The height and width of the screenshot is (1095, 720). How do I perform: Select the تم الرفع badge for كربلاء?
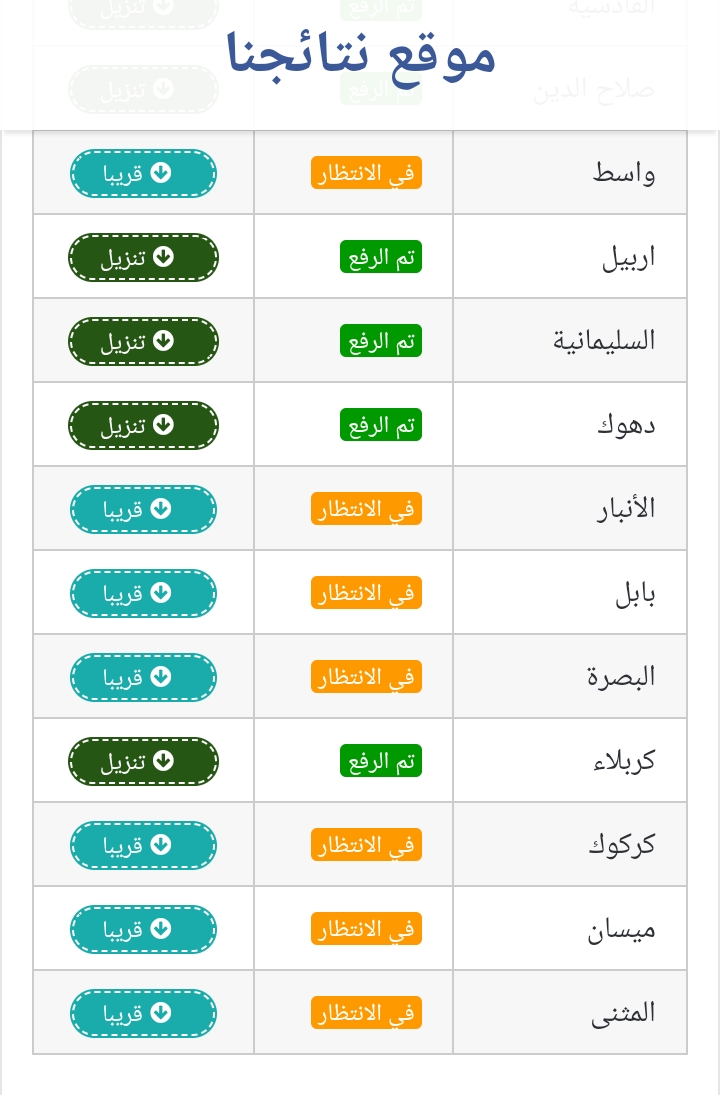pos(381,760)
